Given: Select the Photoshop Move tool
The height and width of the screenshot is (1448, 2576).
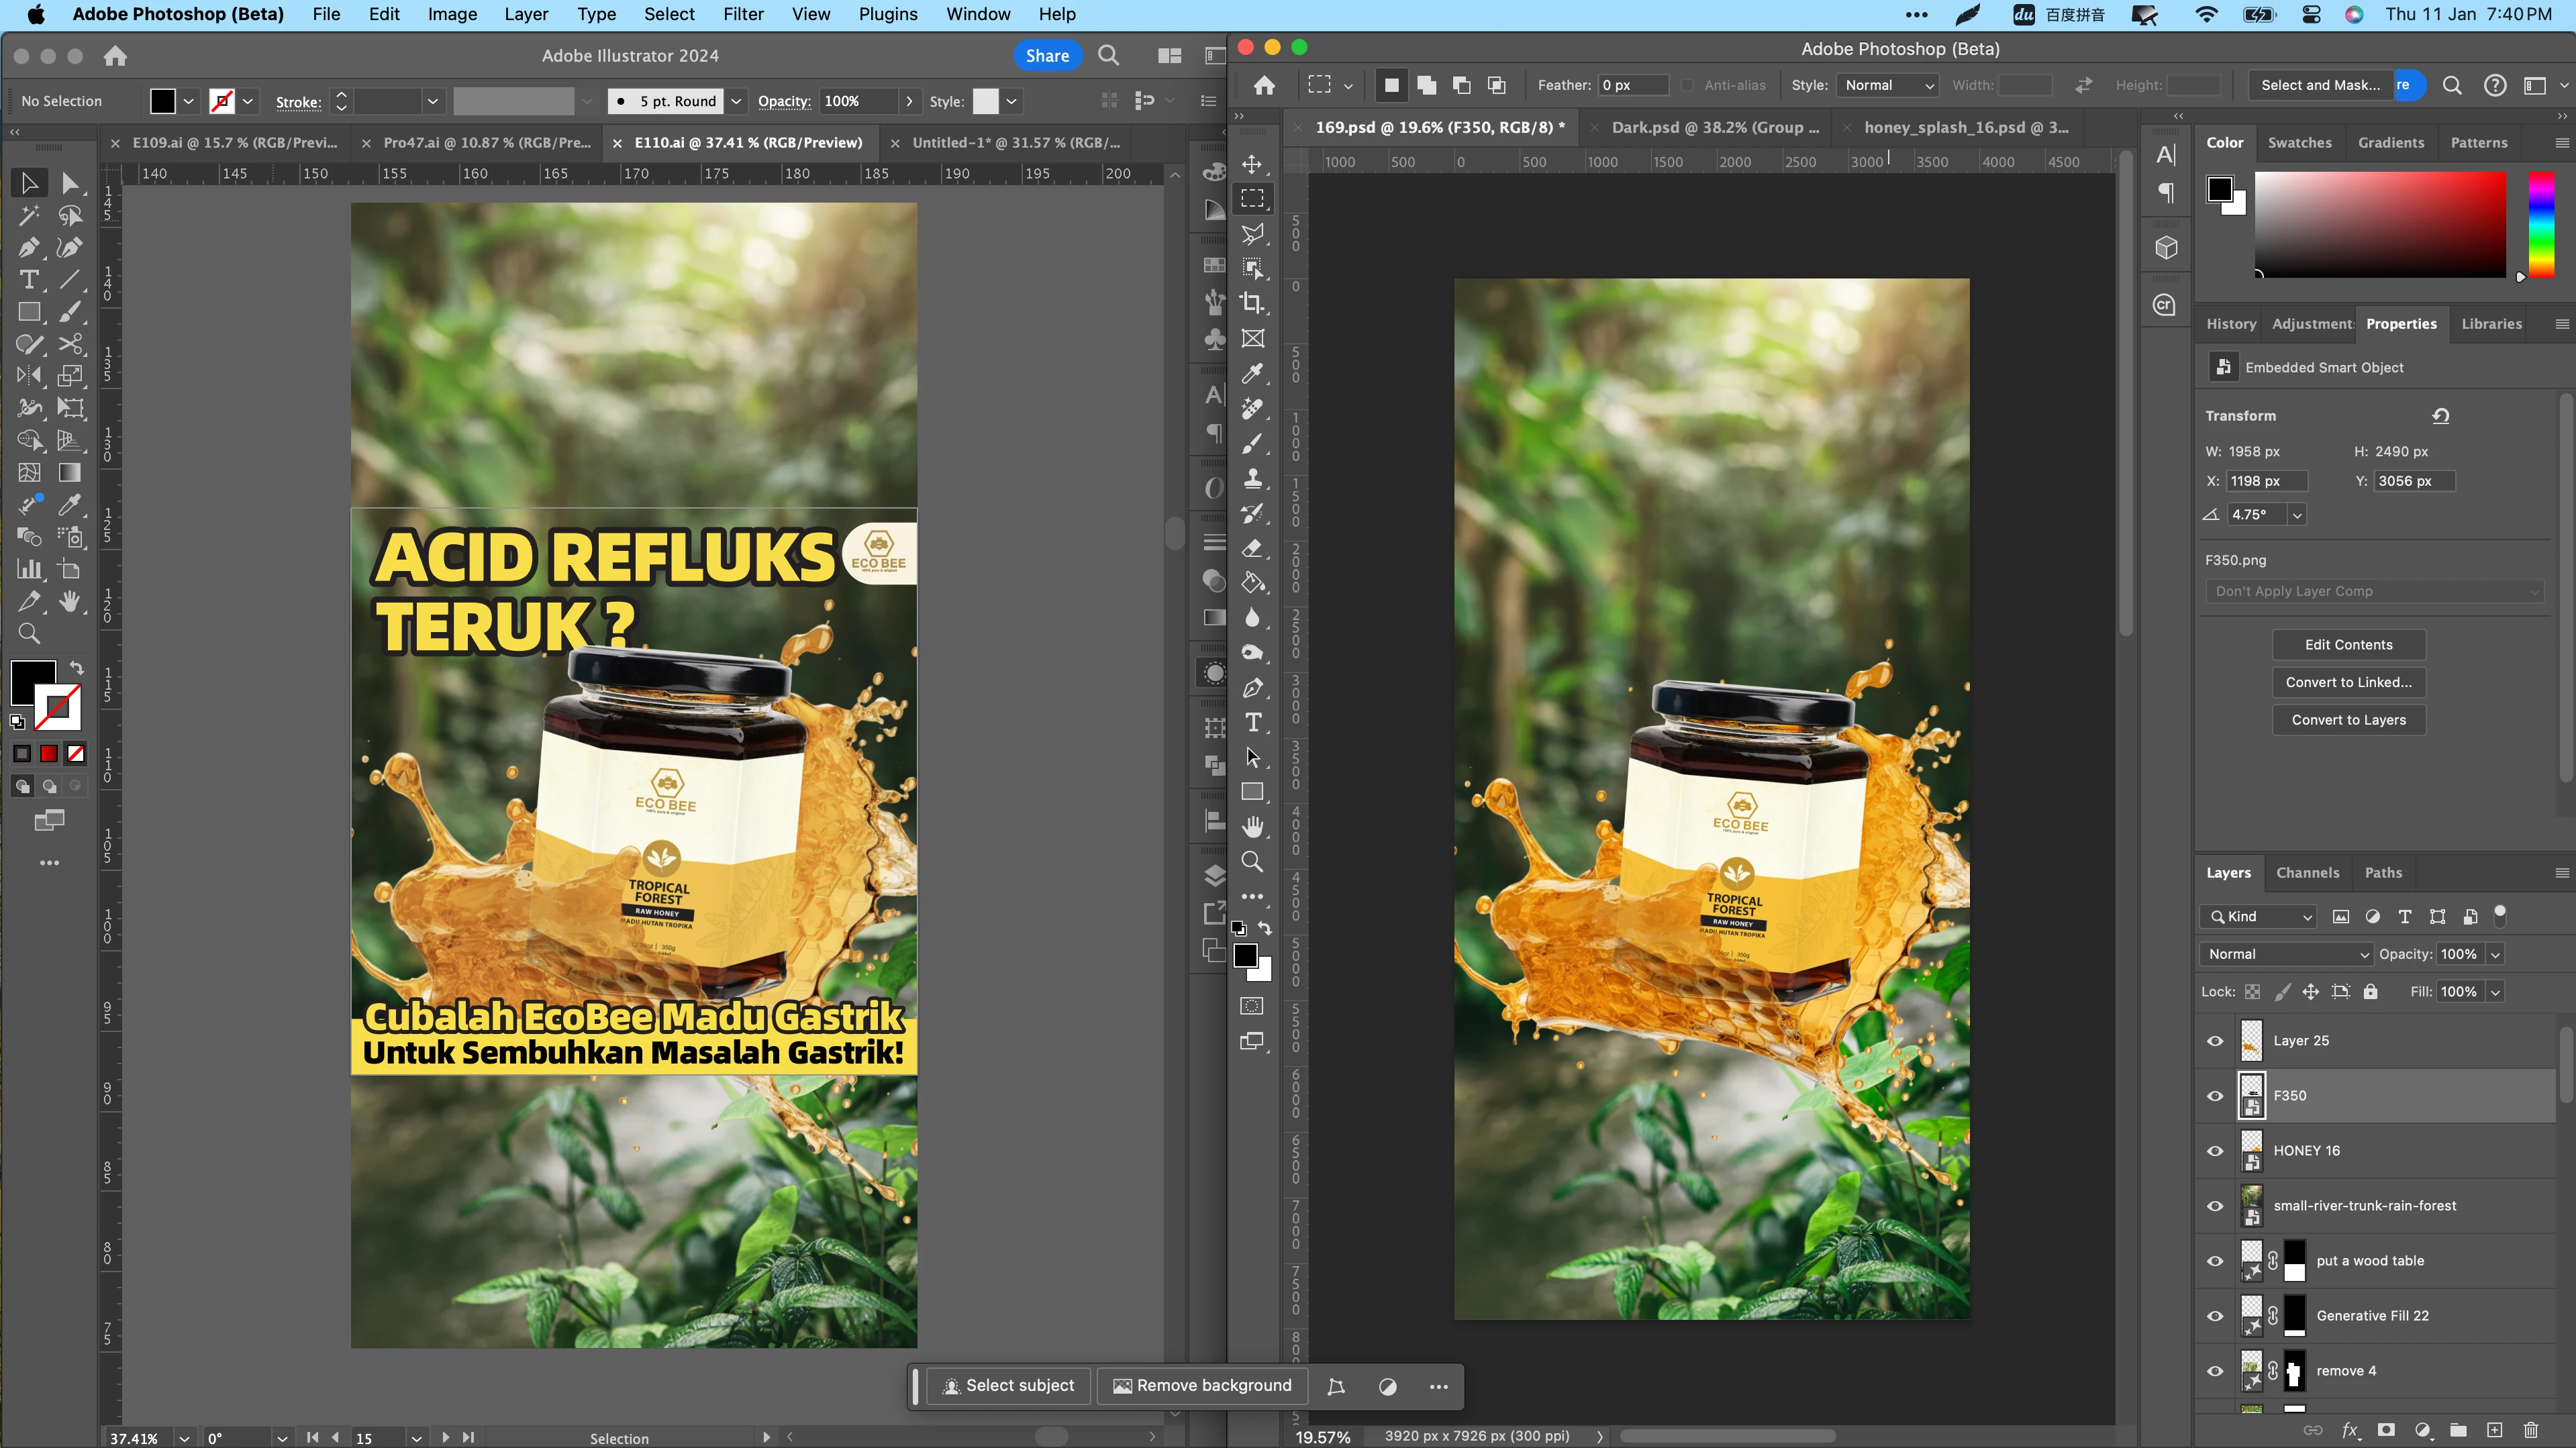Looking at the screenshot, I should tap(1252, 164).
